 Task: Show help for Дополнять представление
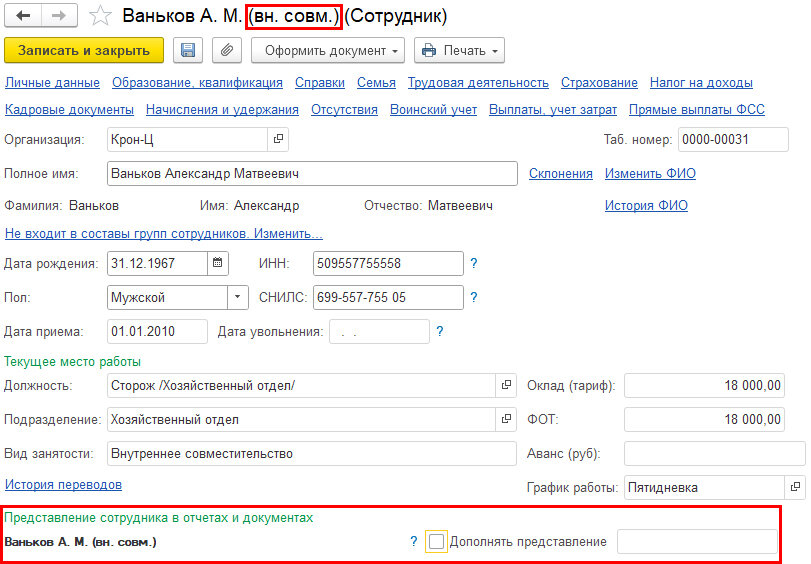tap(413, 541)
